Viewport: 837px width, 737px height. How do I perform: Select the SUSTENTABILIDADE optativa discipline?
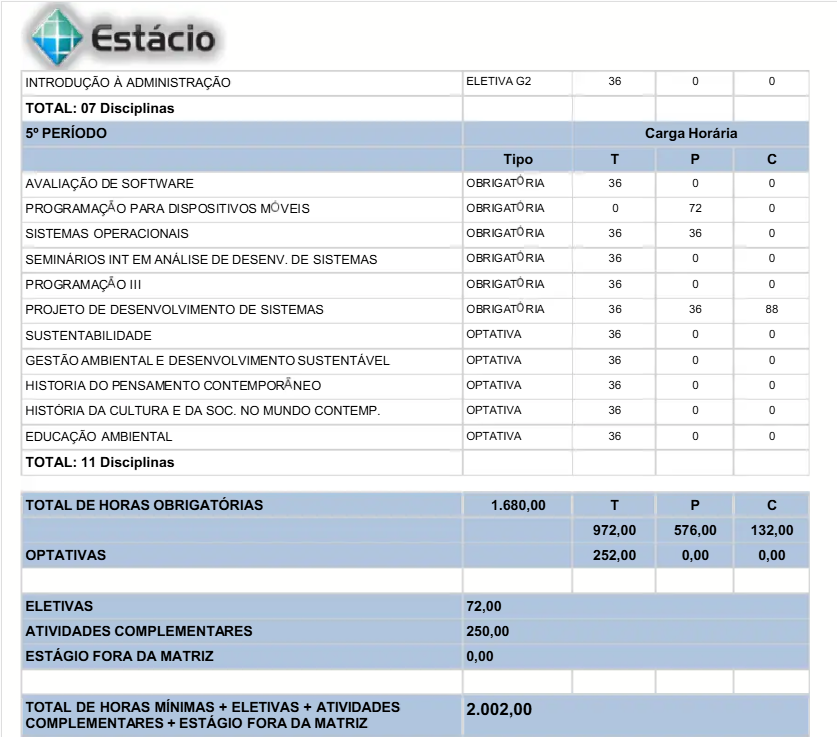[x=85, y=334]
